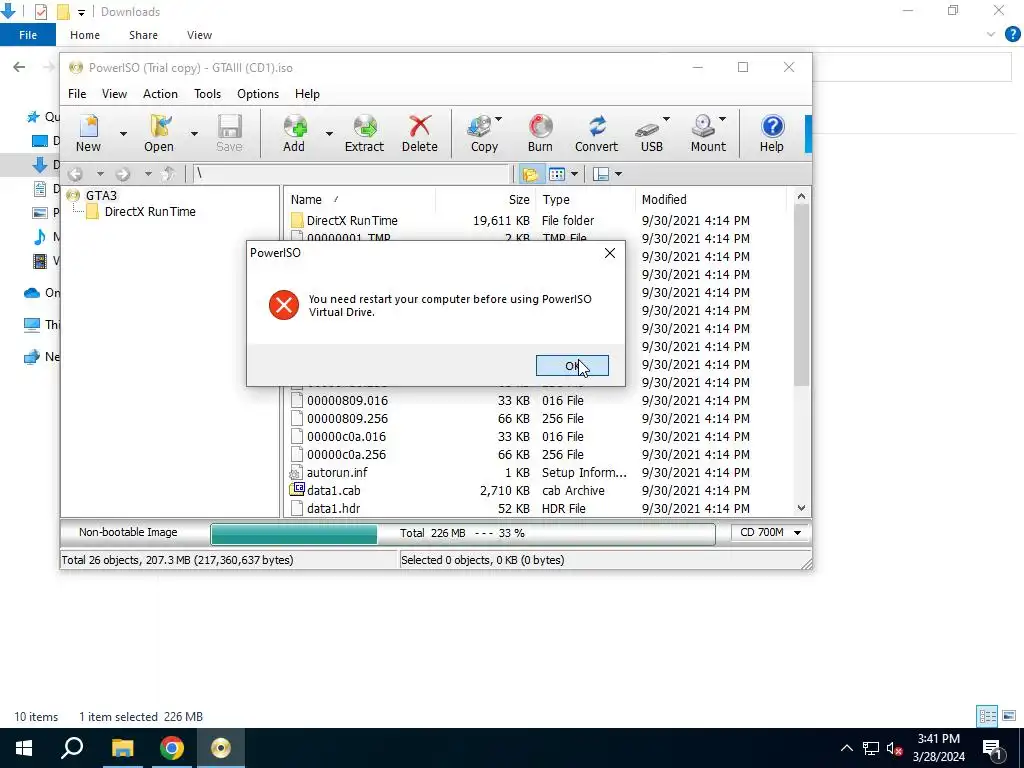
Task: Select the data1.hdr file
Action: point(520,508)
